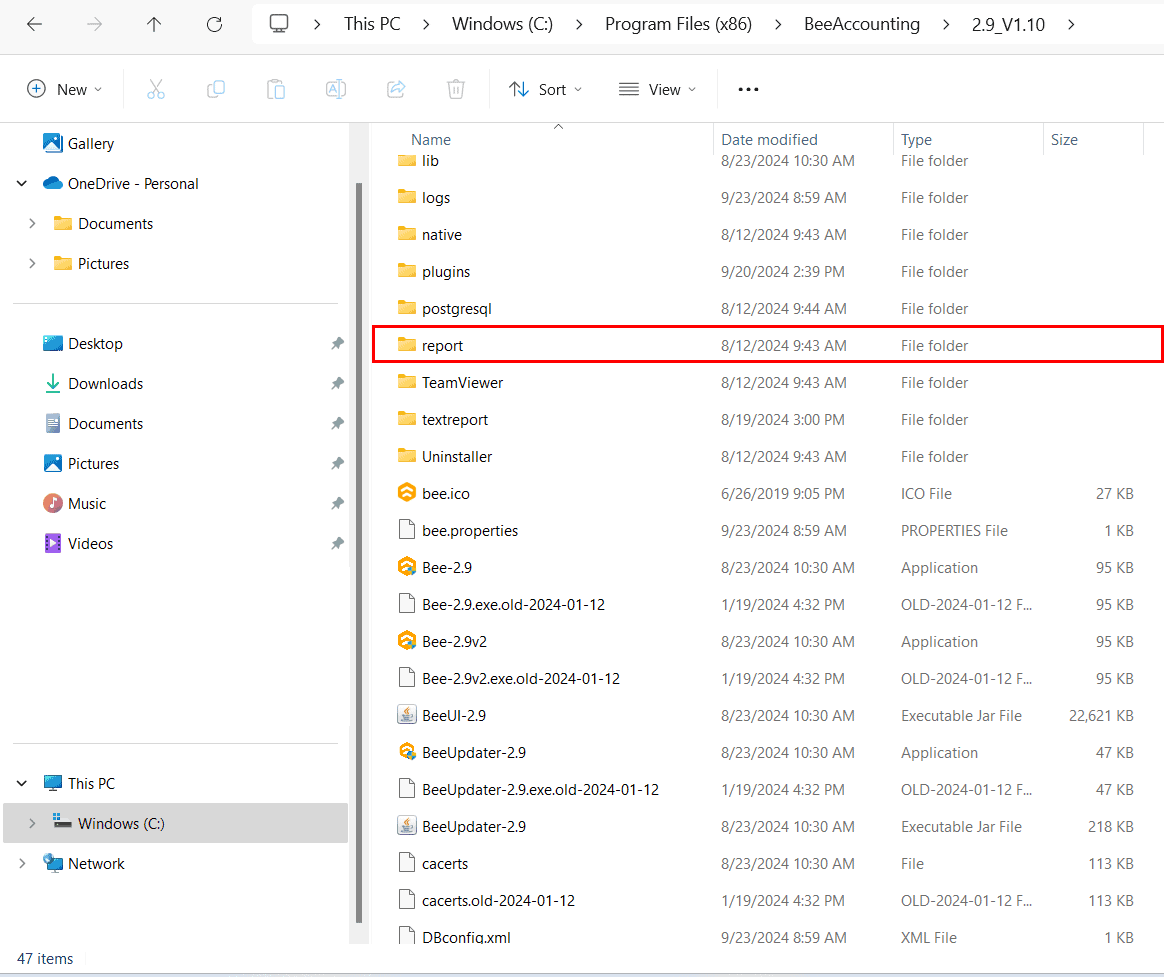
Task: Click the Up directory arrow
Action: click(154, 24)
